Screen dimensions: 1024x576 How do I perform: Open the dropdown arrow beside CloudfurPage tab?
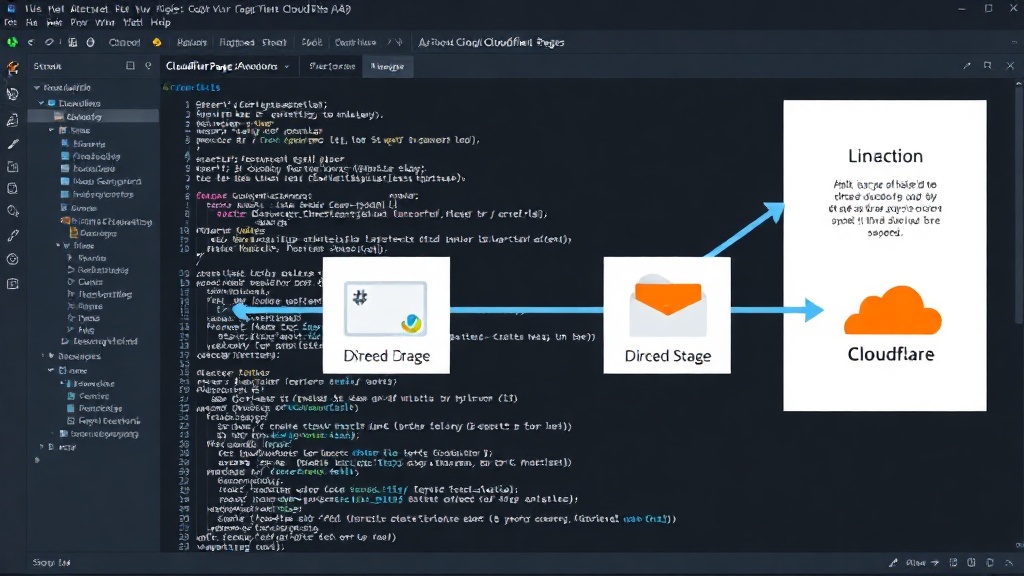coord(286,67)
